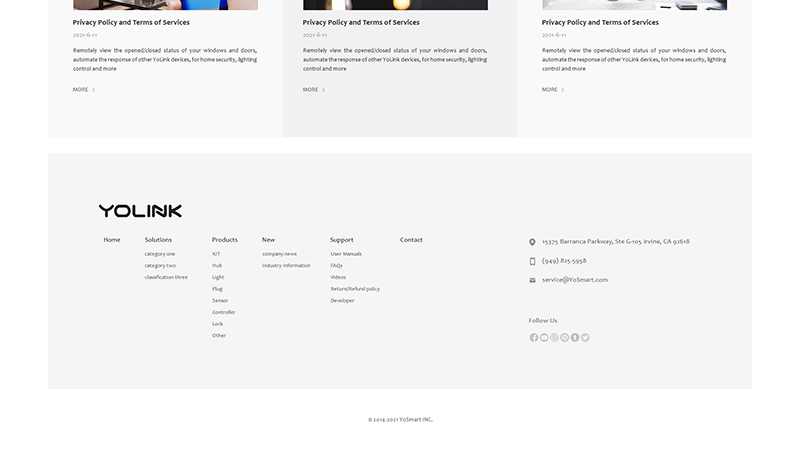Click the '© 2014-2021 YoSmart INC.' copyright text
800x450 pixels.
click(400, 419)
